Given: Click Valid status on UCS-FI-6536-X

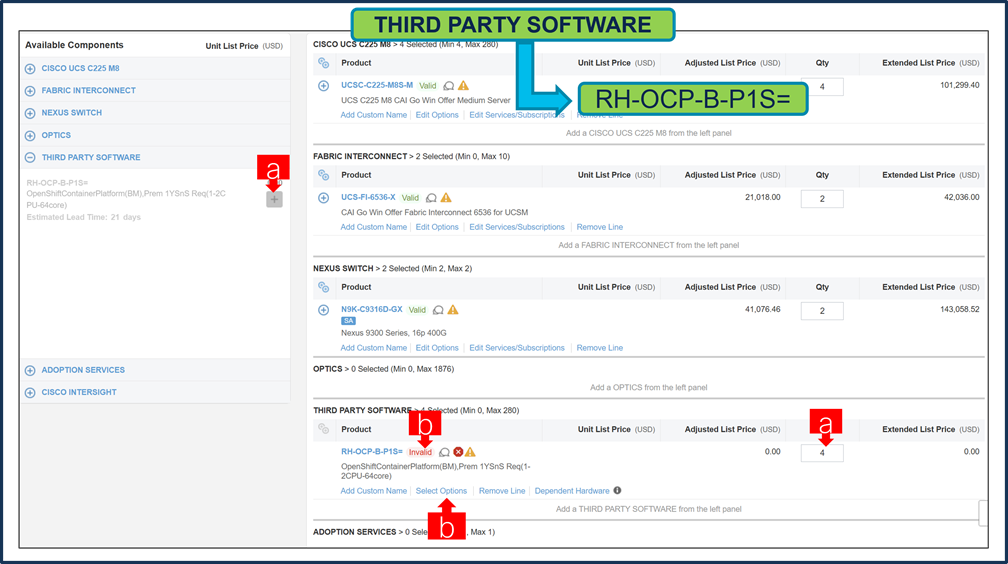Looking at the screenshot, I should tap(410, 197).
